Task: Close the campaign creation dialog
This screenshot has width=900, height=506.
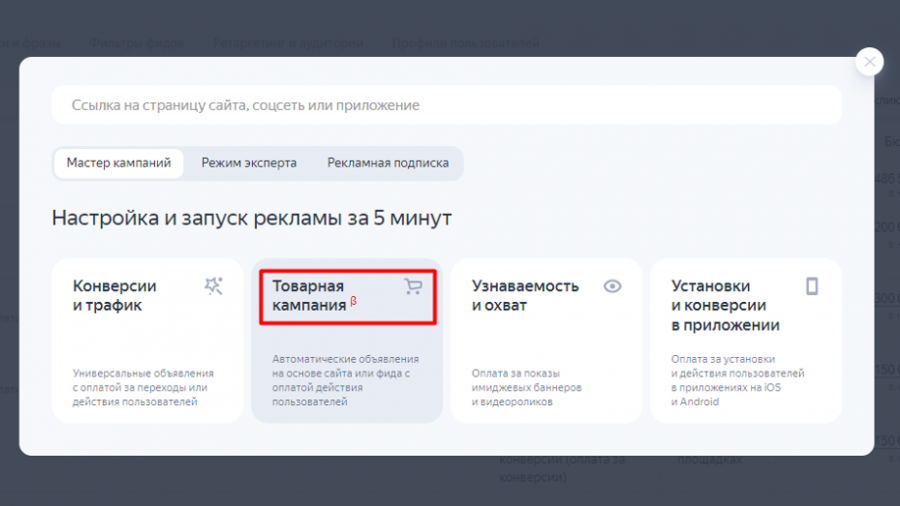Action: click(x=869, y=62)
